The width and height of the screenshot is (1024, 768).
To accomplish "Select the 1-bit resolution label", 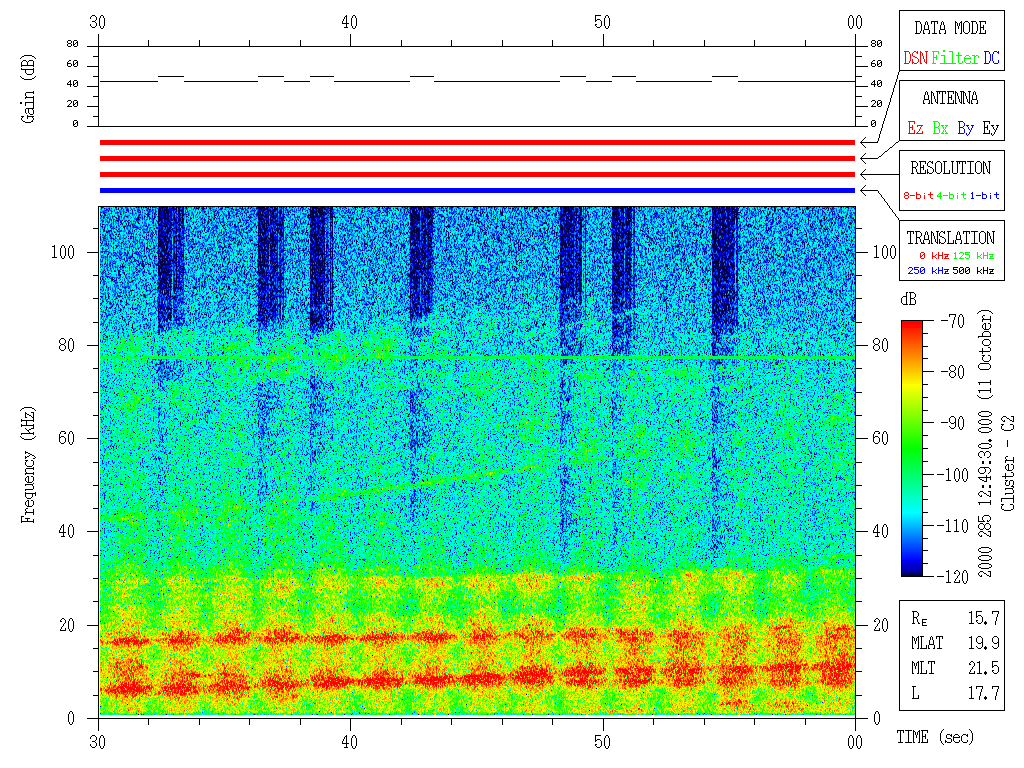I will coord(985,196).
